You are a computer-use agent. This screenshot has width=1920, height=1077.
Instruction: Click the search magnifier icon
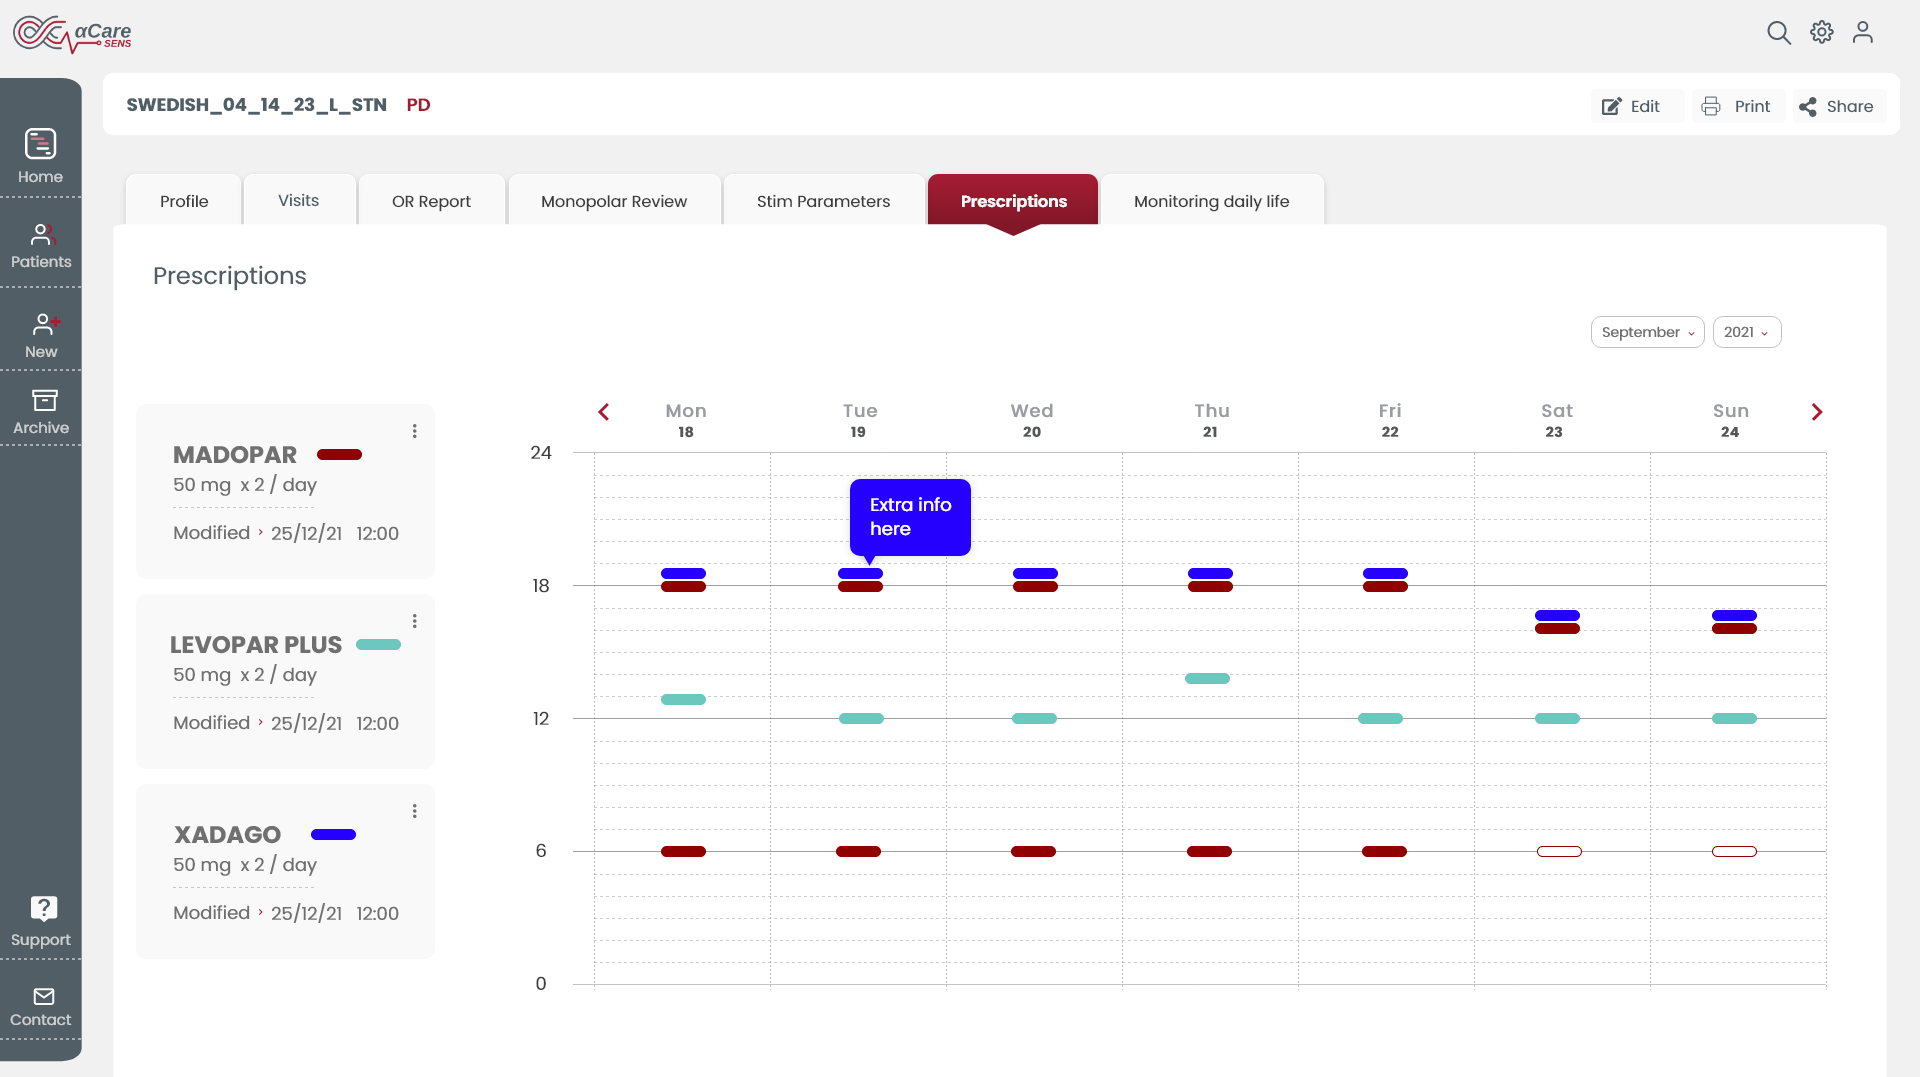[x=1778, y=33]
